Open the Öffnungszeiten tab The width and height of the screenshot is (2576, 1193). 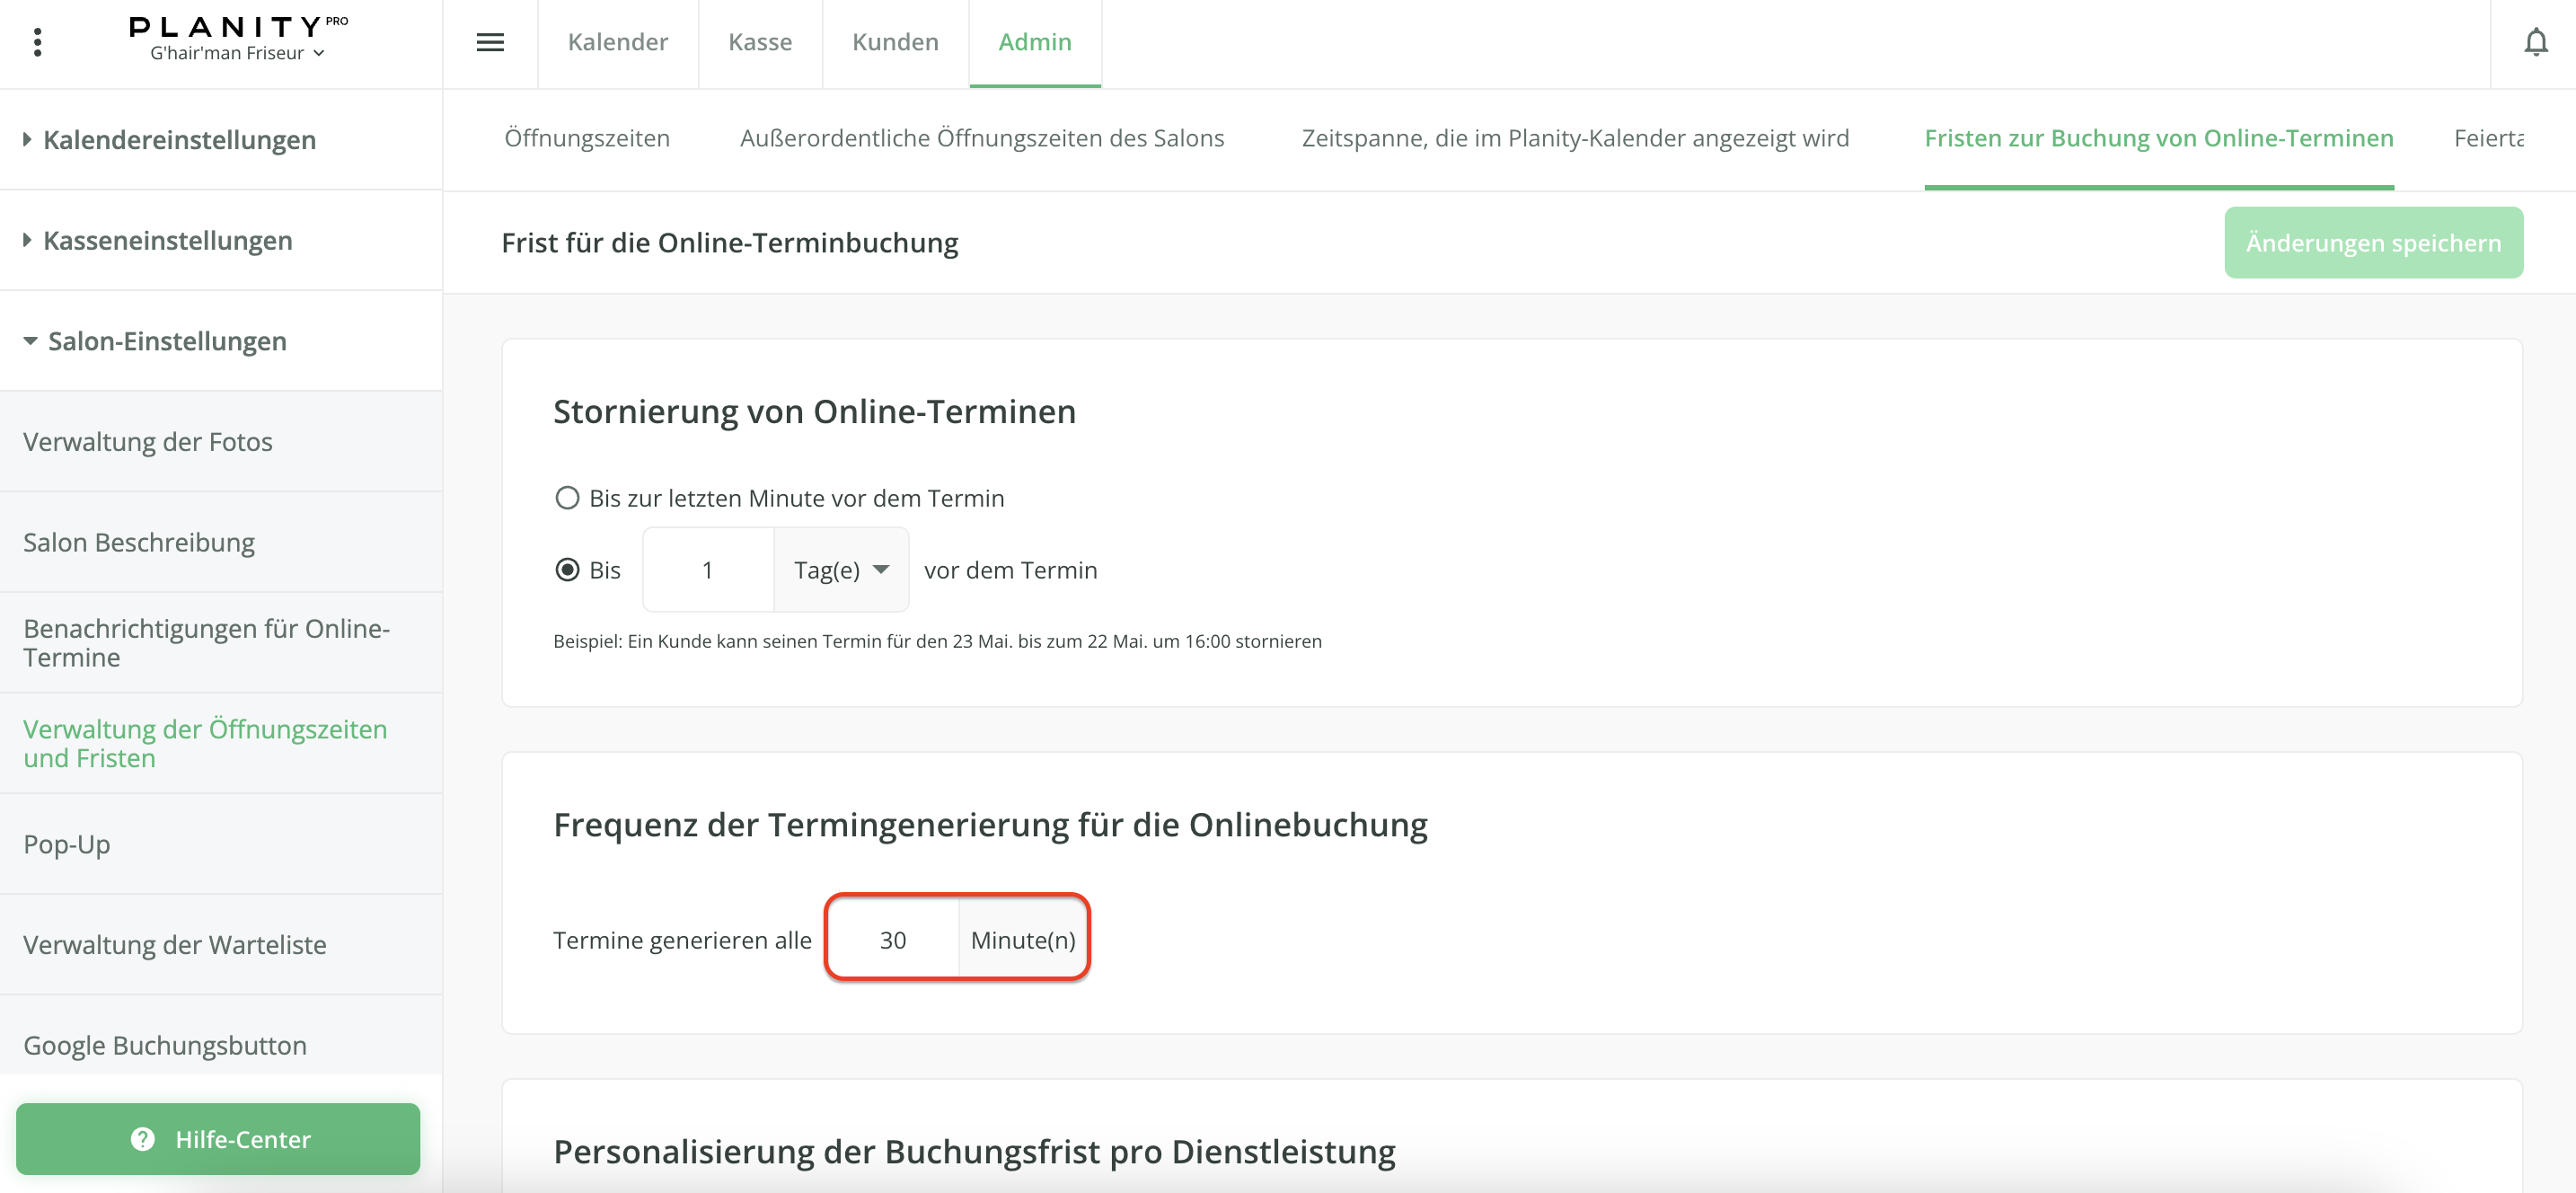[587, 138]
